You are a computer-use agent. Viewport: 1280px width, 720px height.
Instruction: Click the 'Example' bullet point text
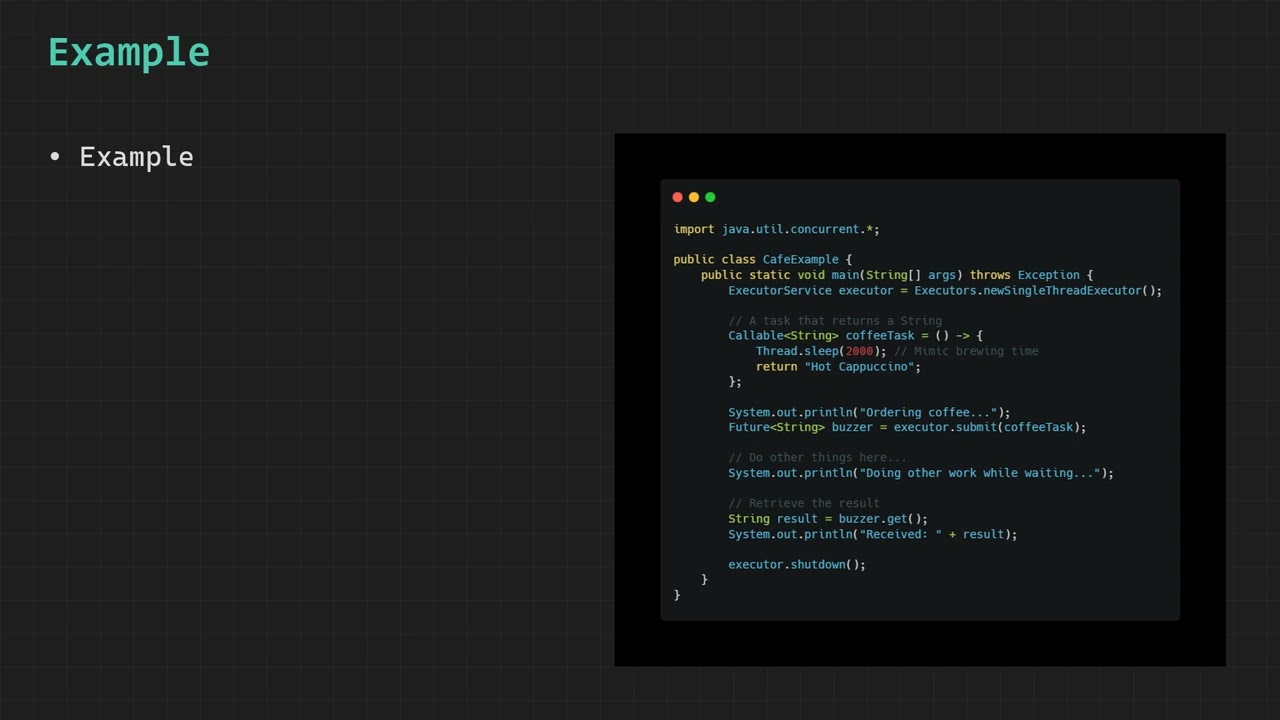136,157
